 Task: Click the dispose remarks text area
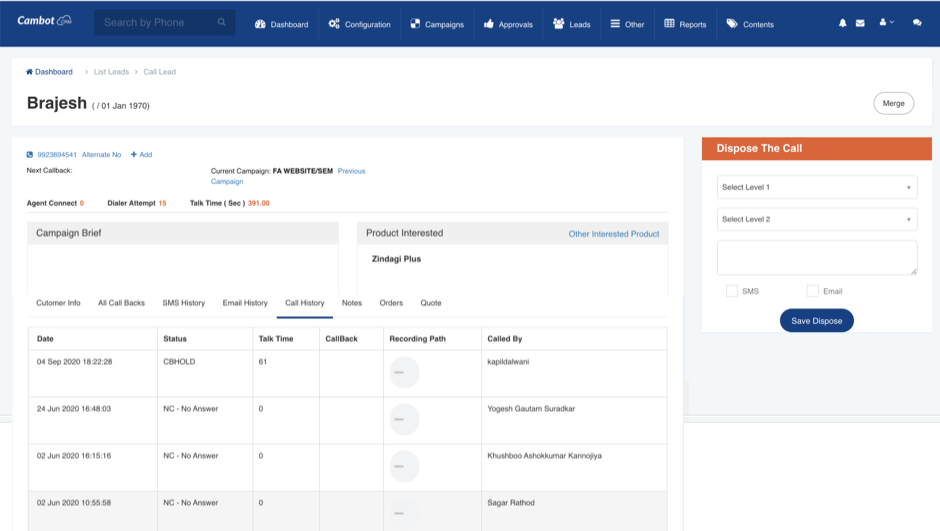coord(817,257)
